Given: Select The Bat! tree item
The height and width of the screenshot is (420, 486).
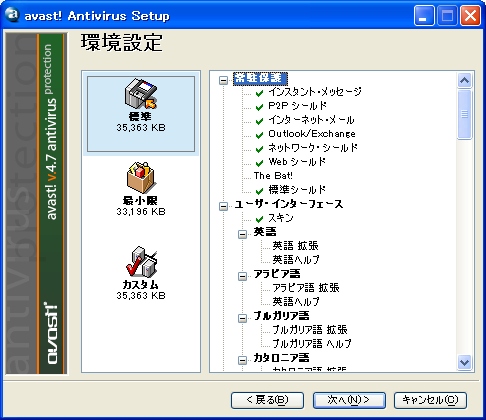Looking at the screenshot, I should click(x=273, y=176).
